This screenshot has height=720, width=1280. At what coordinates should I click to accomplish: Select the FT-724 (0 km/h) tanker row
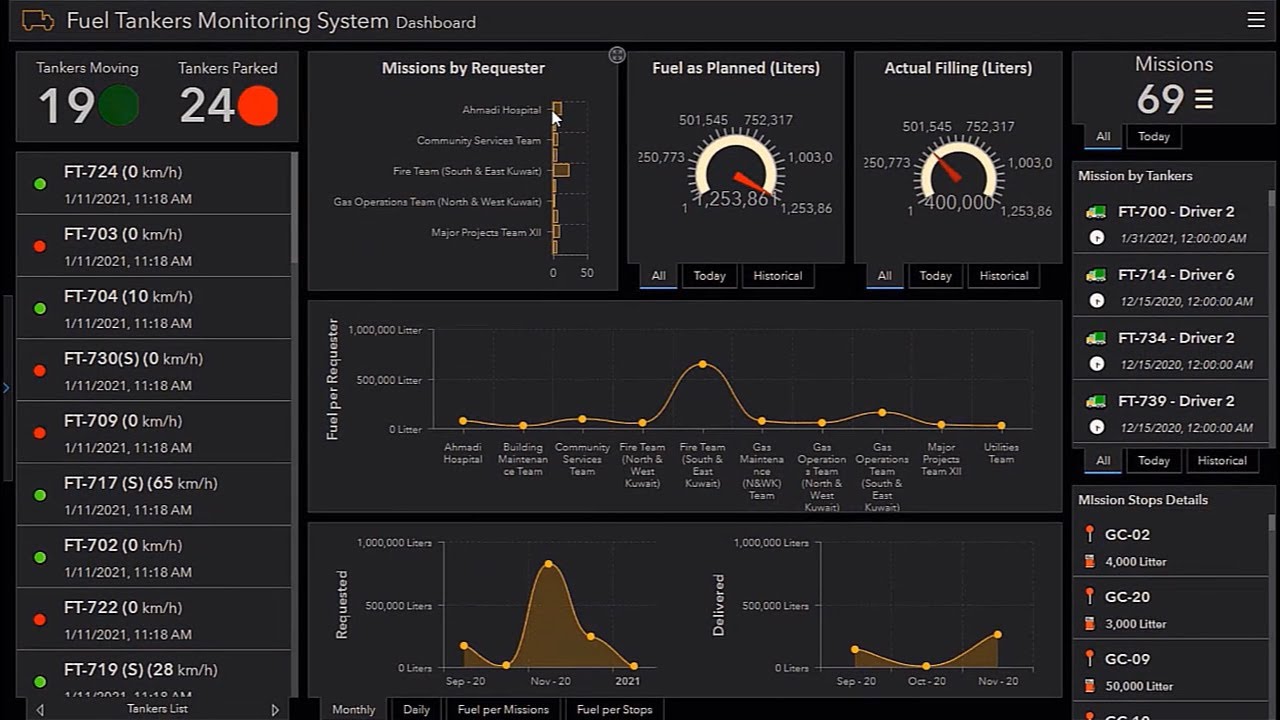(153, 184)
